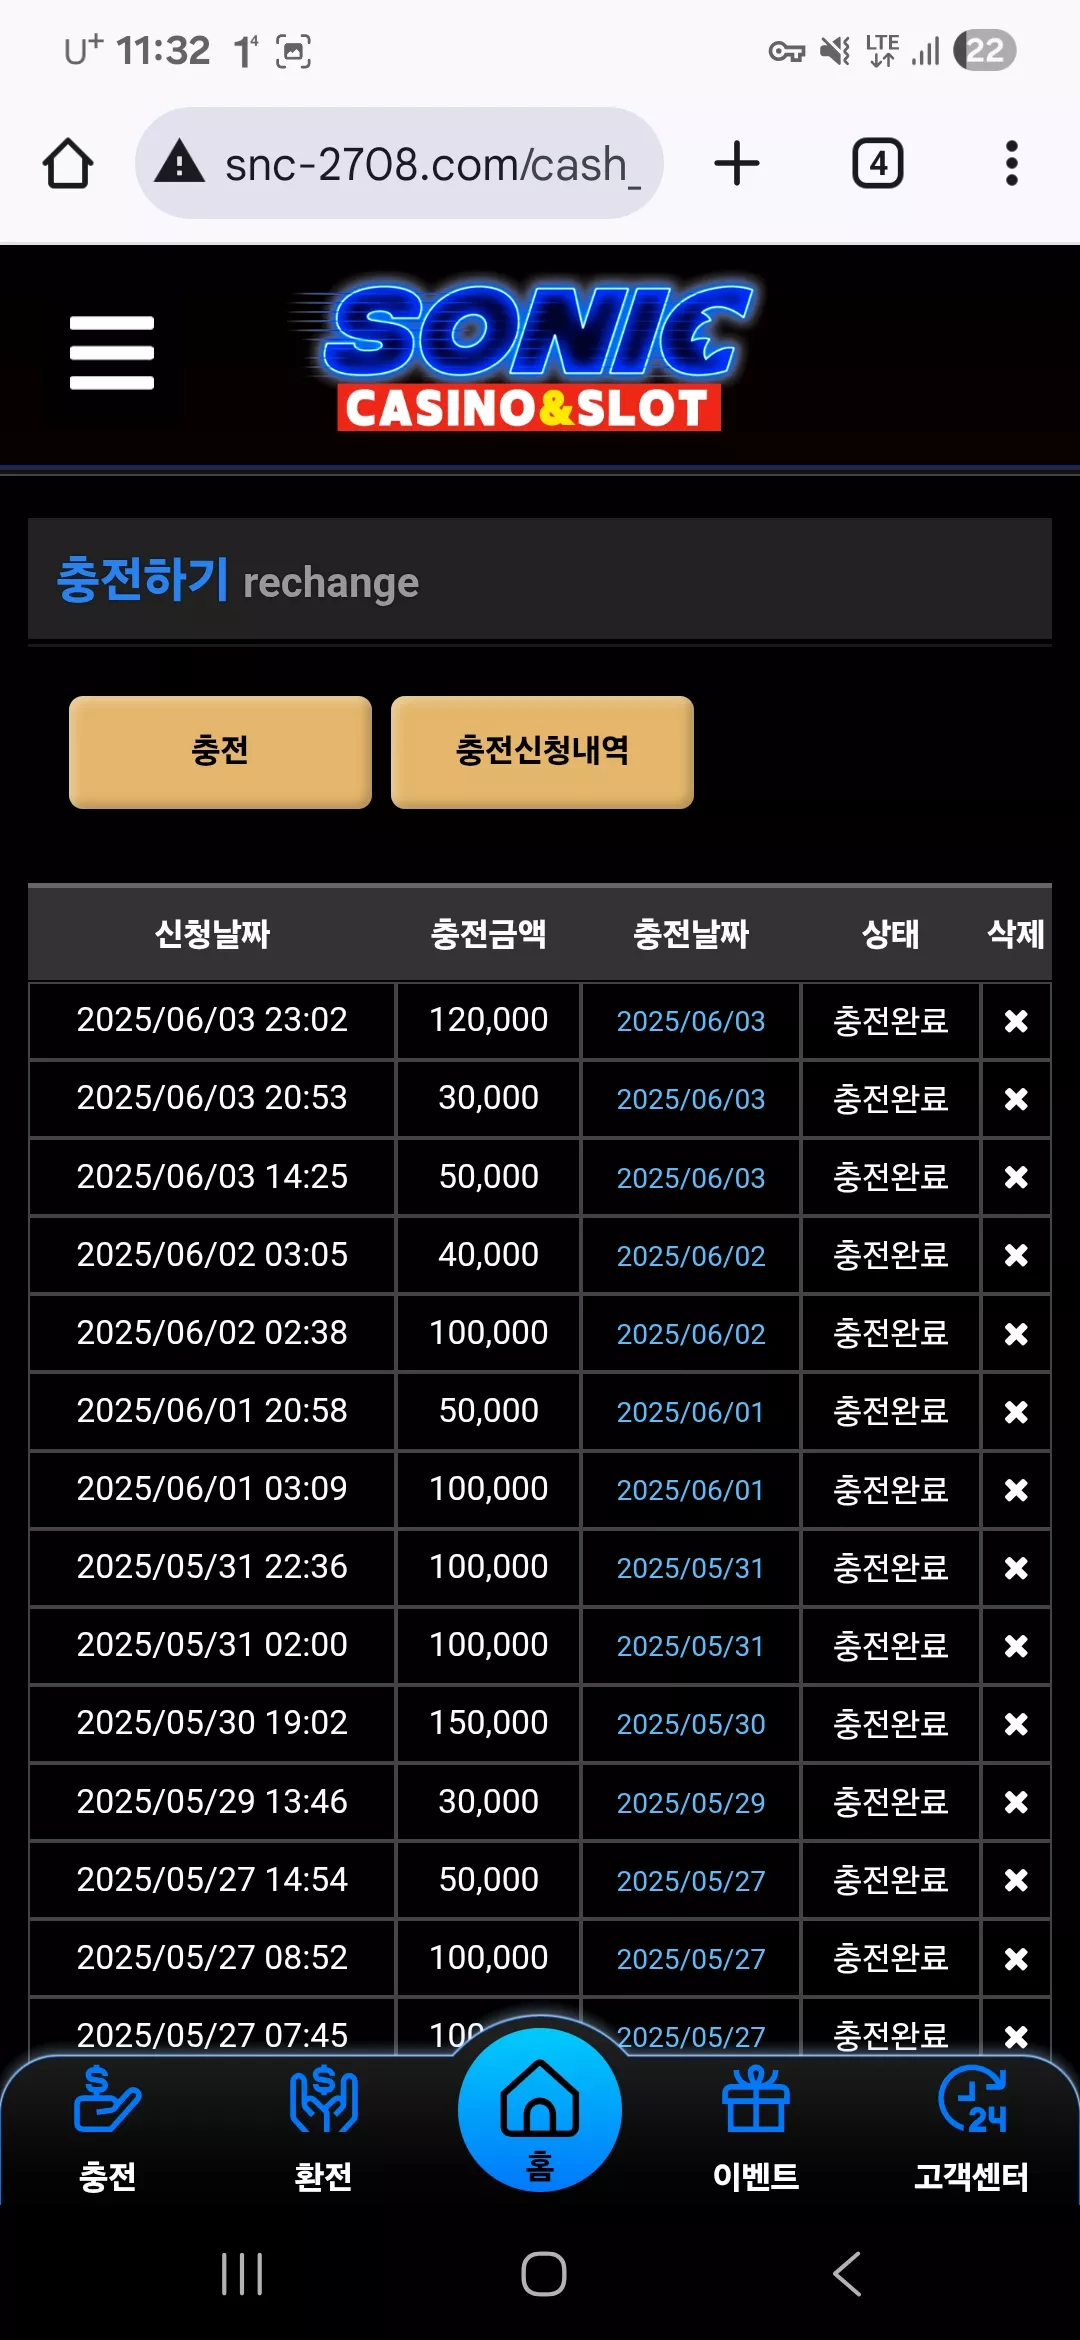Select the 충전 tab button

pos(220,751)
